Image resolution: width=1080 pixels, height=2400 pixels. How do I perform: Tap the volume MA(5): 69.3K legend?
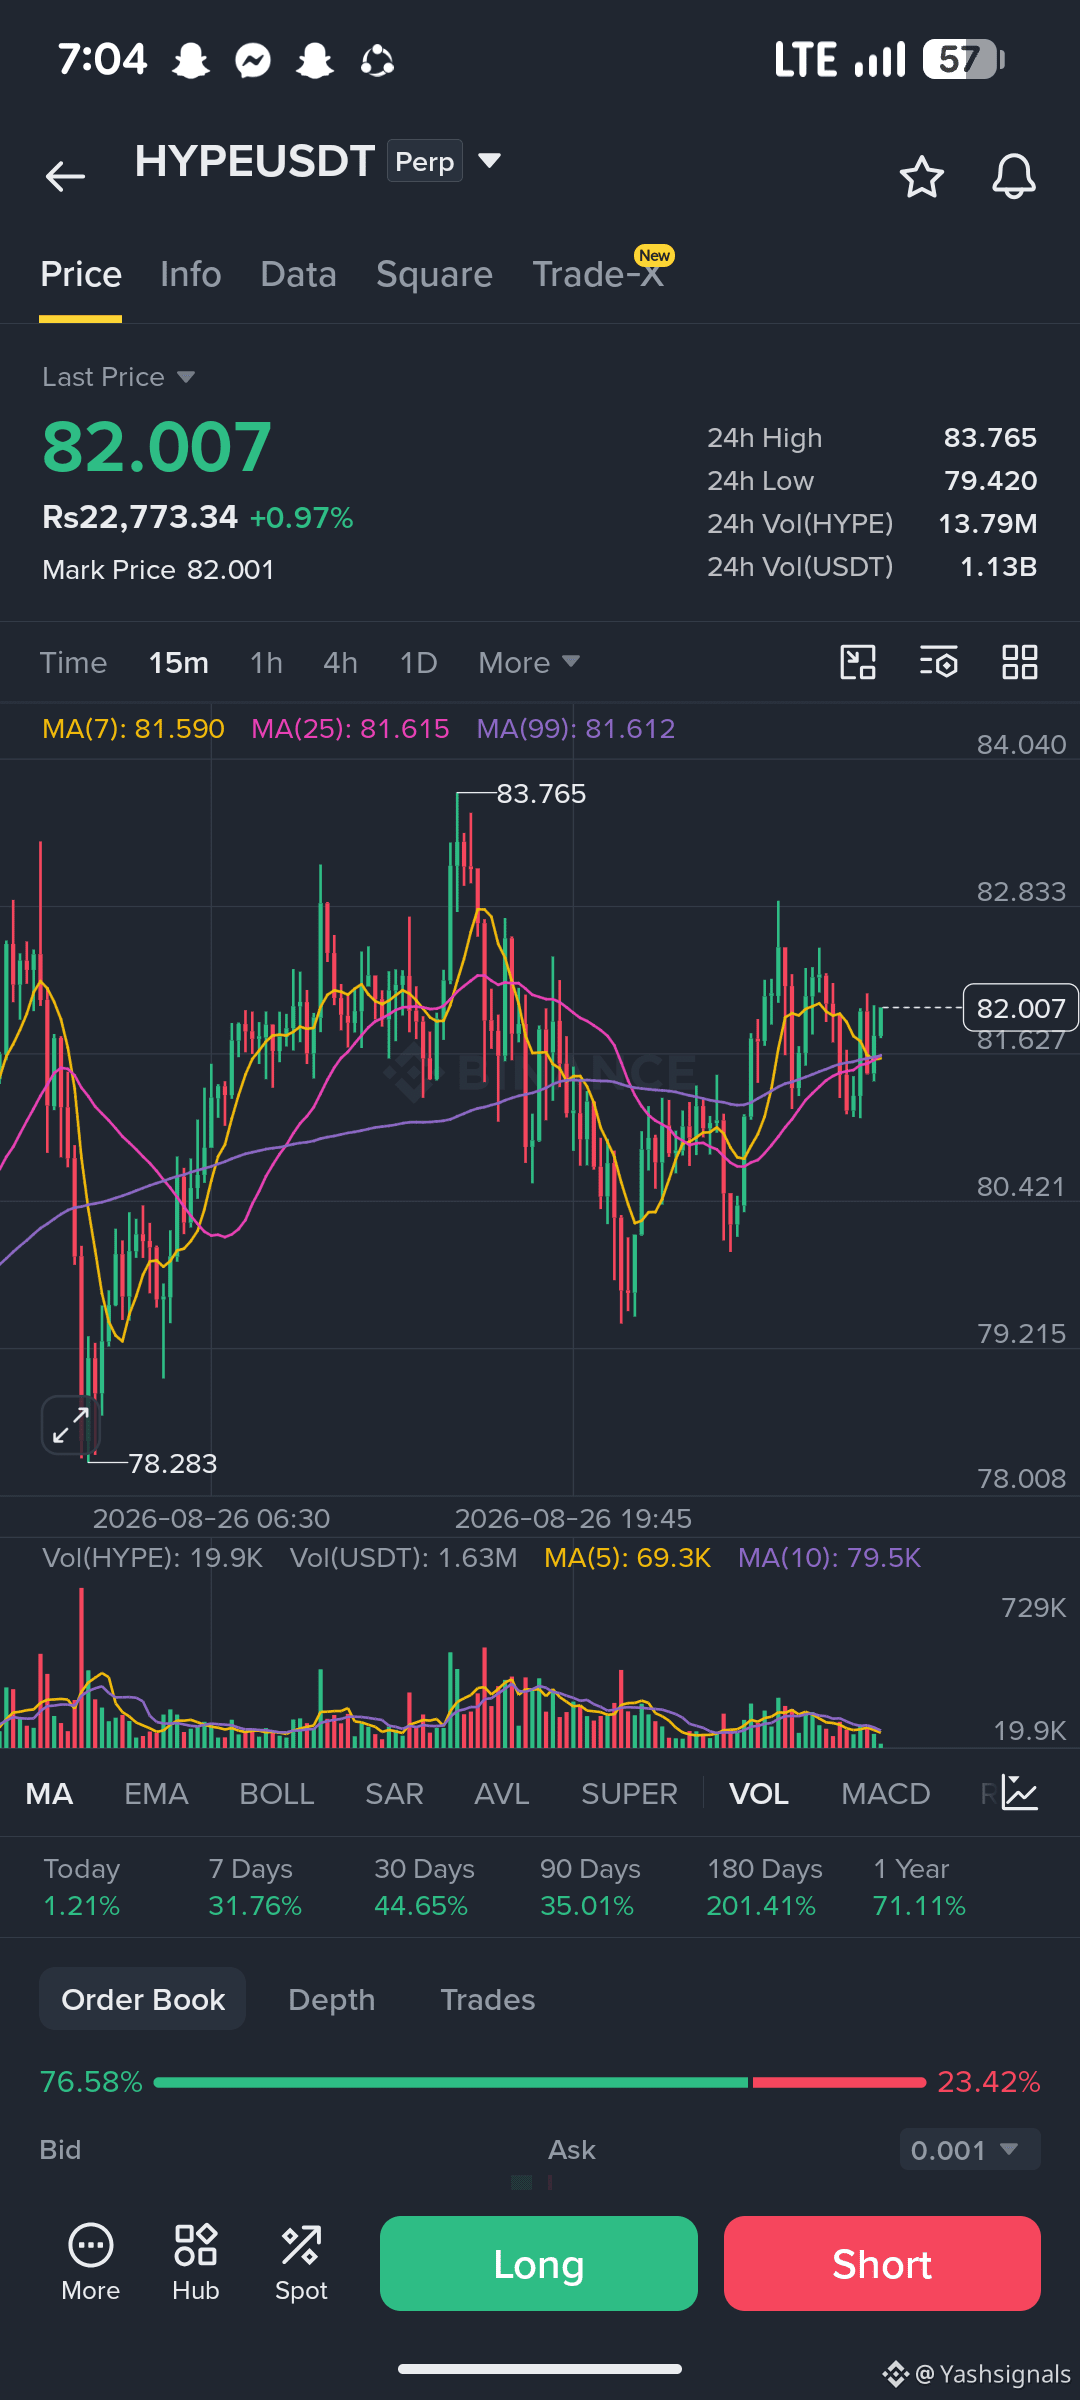[x=627, y=1557]
